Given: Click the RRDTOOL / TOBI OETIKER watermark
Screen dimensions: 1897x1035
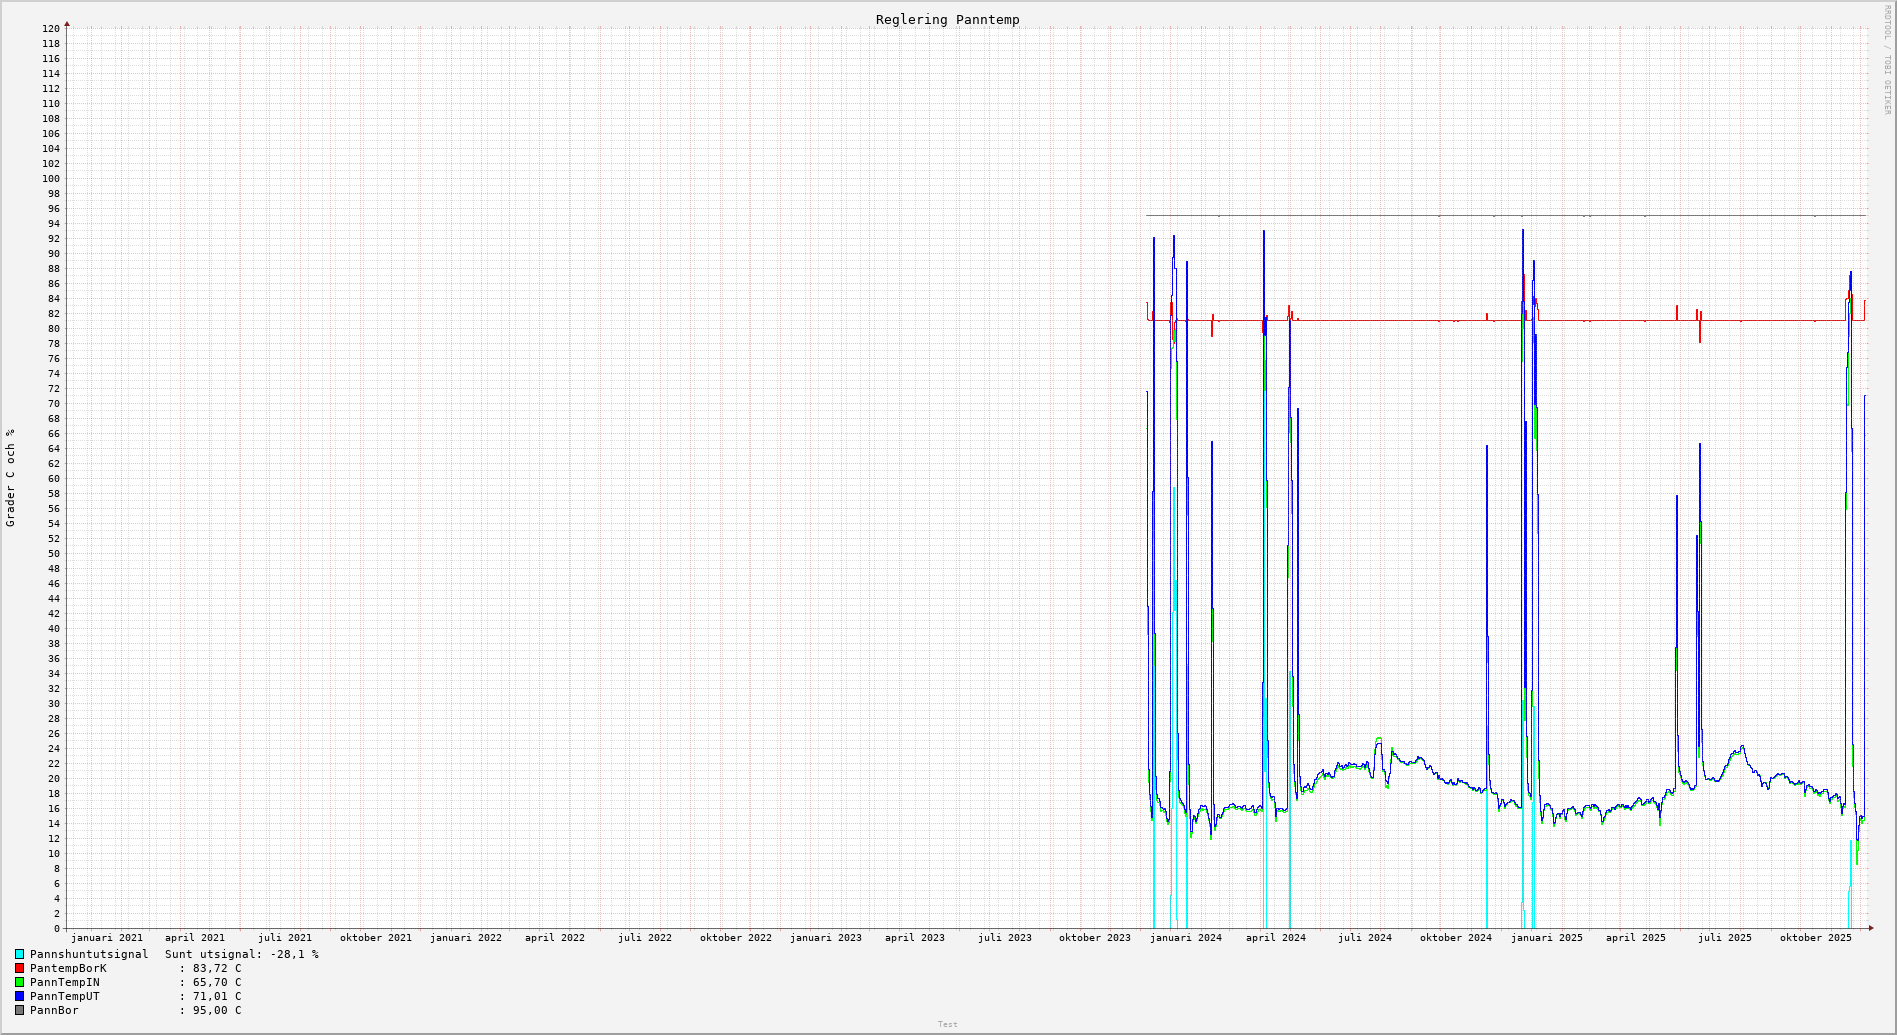Looking at the screenshot, I should pyautogui.click(x=1887, y=60).
